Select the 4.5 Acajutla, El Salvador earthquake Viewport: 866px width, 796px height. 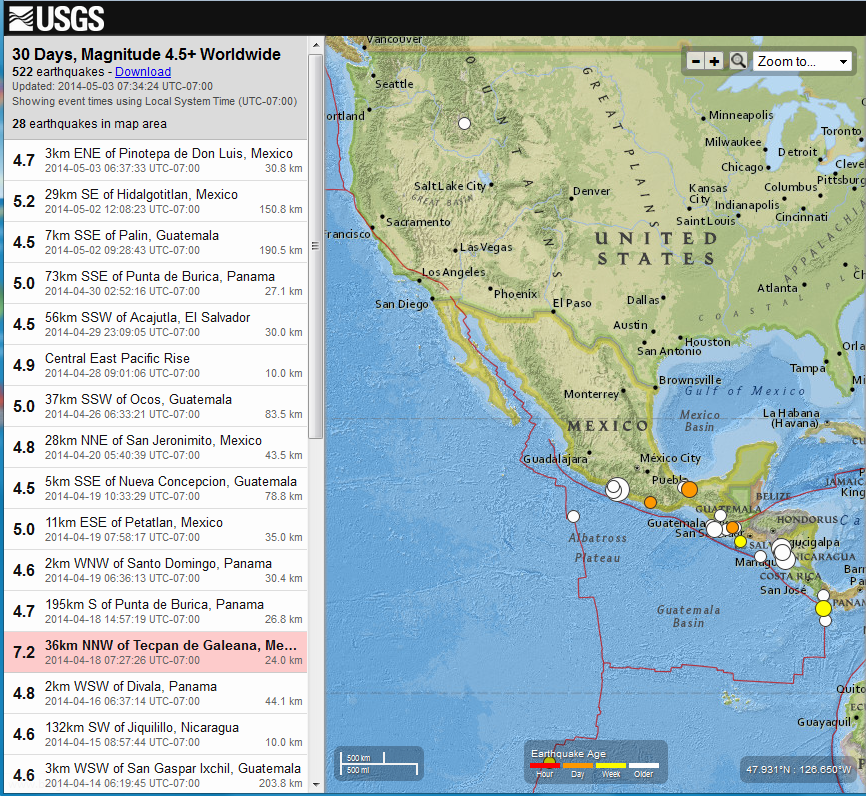tap(156, 324)
